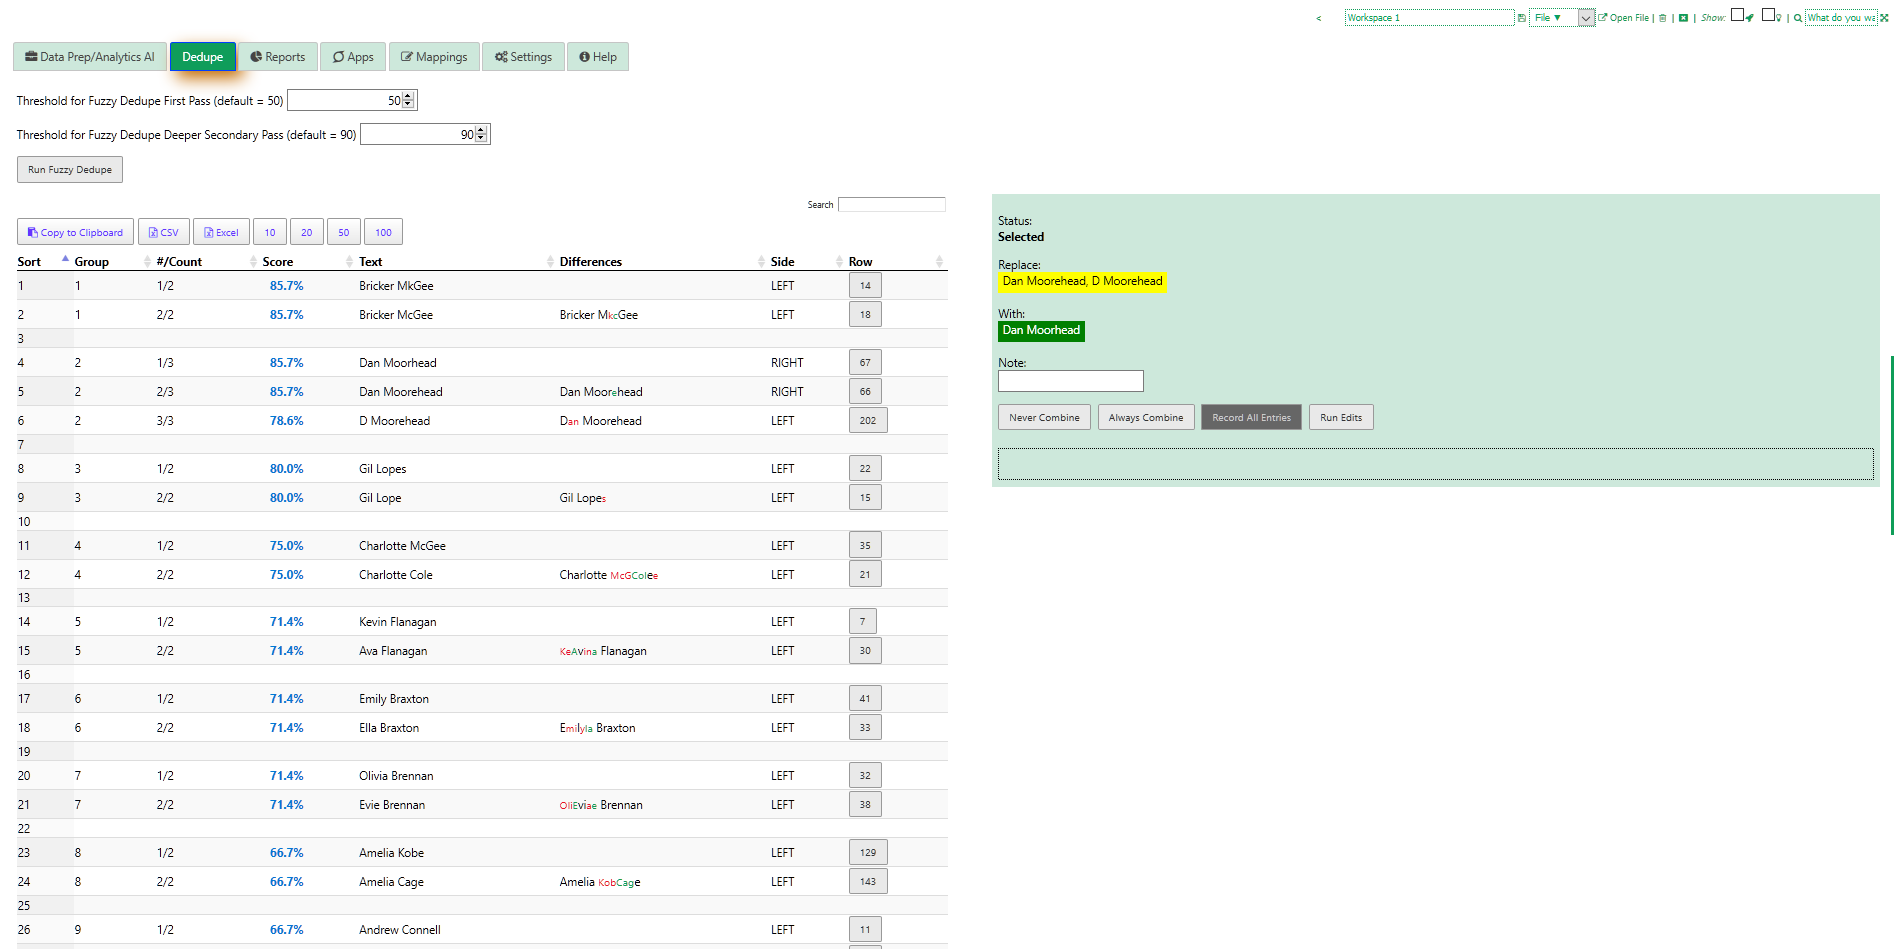Collapse the panel using the left arrow
The width and height of the screenshot is (1894, 949).
pos(1318,17)
